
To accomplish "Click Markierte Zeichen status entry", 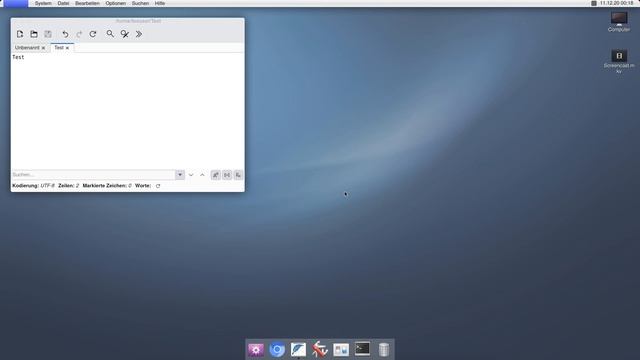I will 107,186.
